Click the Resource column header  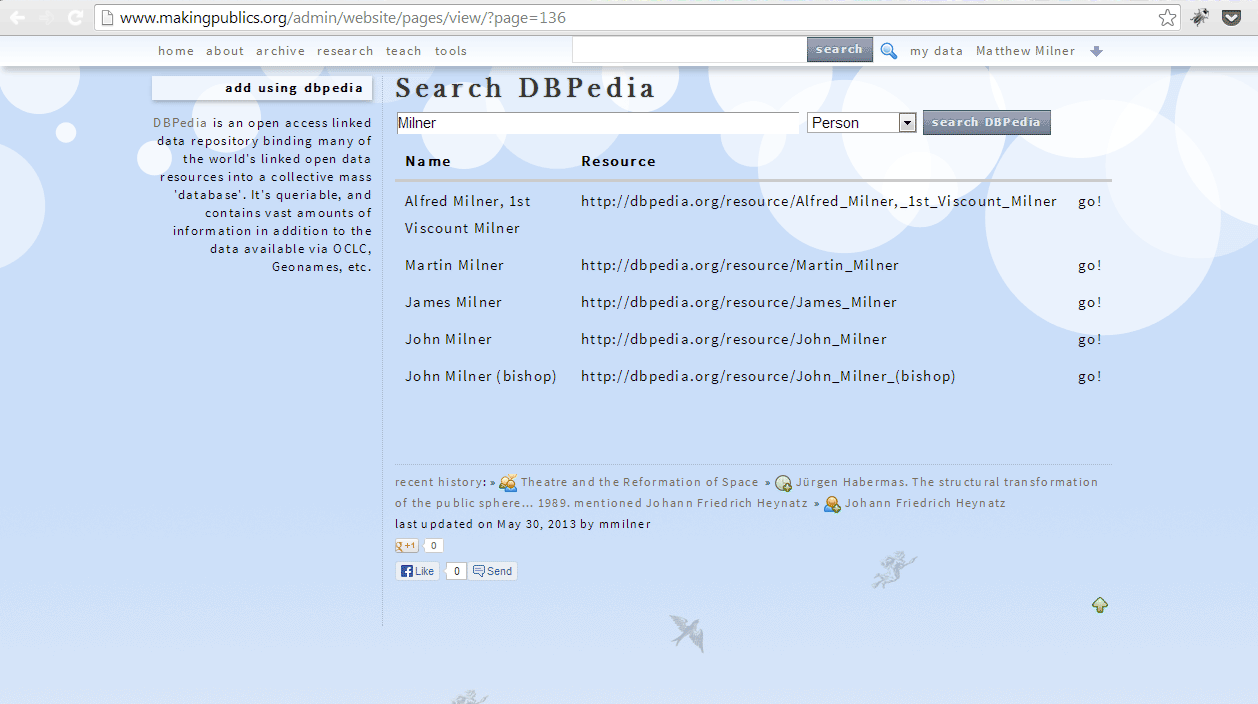[619, 161]
